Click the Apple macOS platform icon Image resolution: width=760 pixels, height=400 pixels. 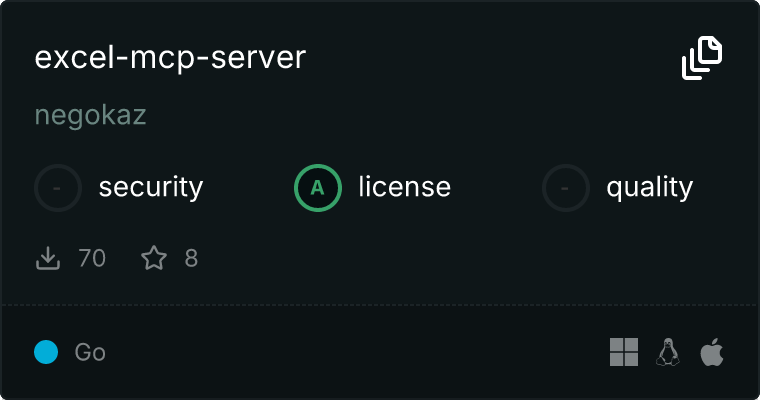712,352
